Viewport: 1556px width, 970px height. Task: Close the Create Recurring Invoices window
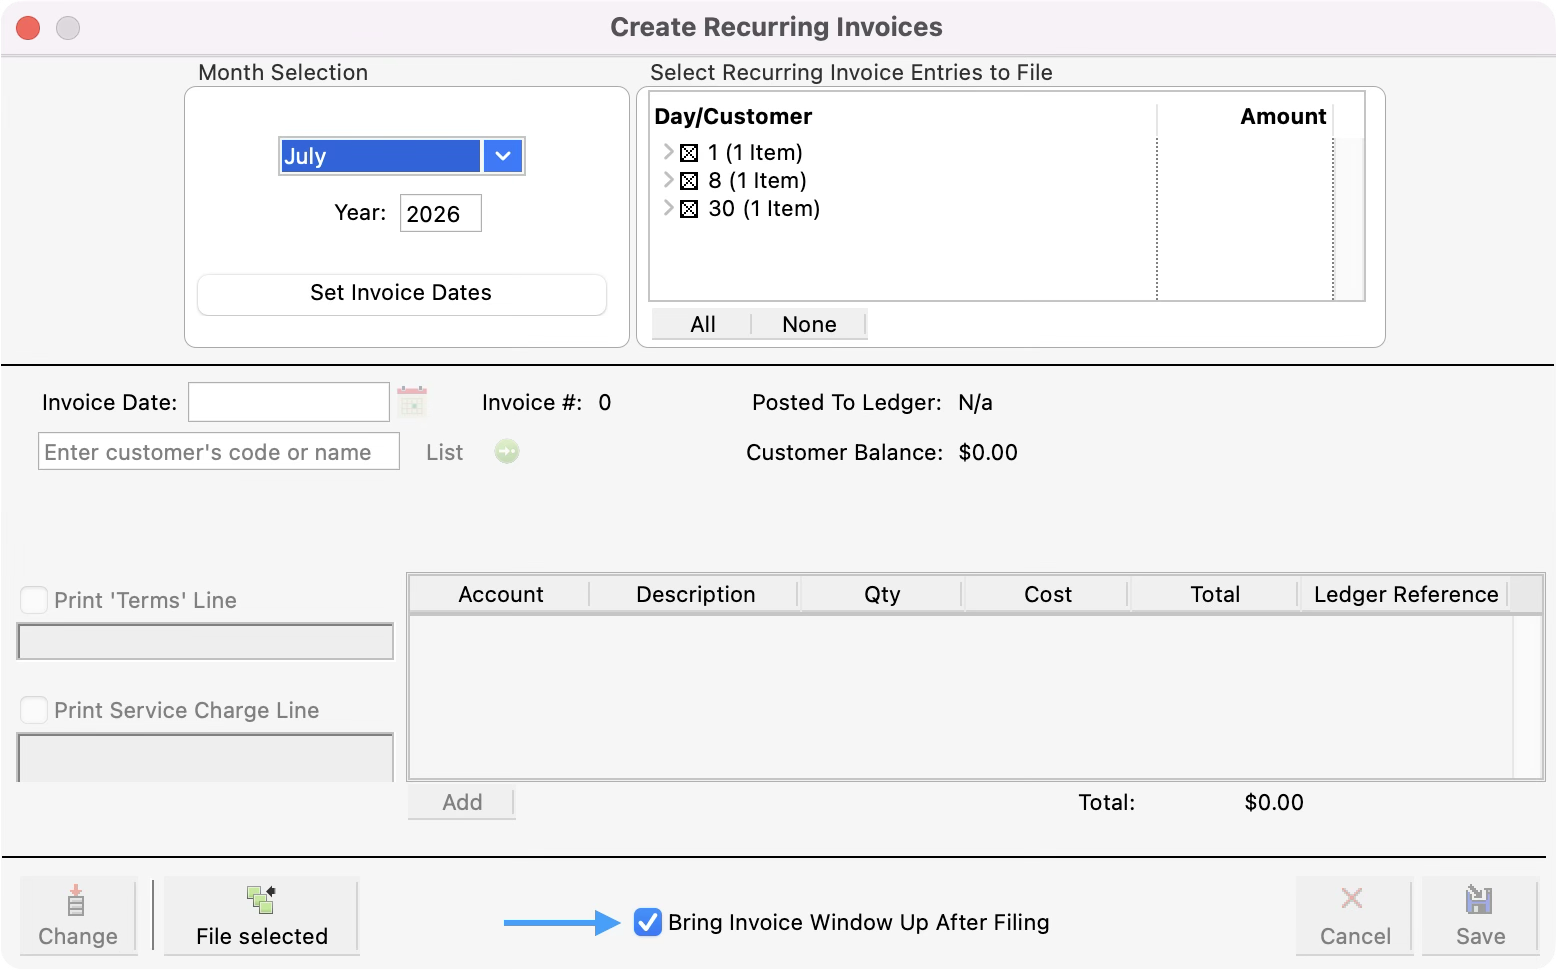[x=28, y=28]
